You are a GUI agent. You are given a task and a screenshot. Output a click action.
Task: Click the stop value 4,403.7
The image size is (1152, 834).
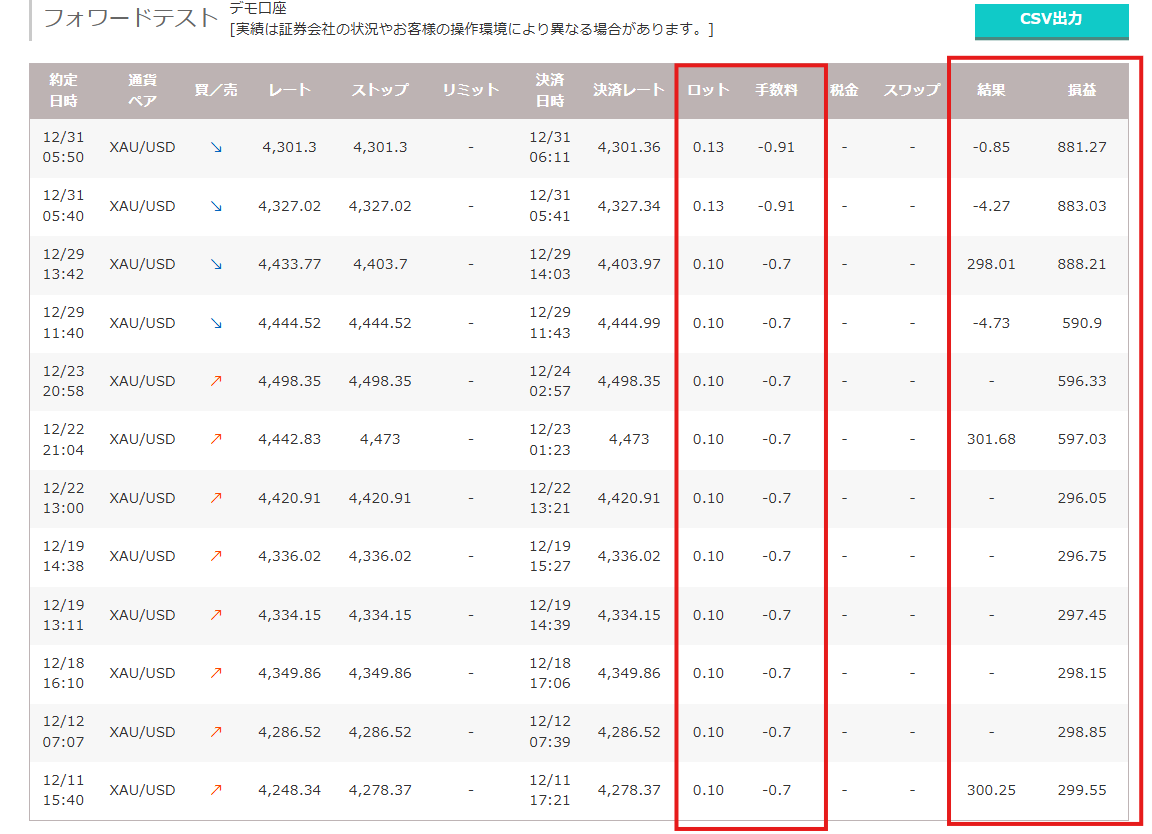tap(380, 265)
